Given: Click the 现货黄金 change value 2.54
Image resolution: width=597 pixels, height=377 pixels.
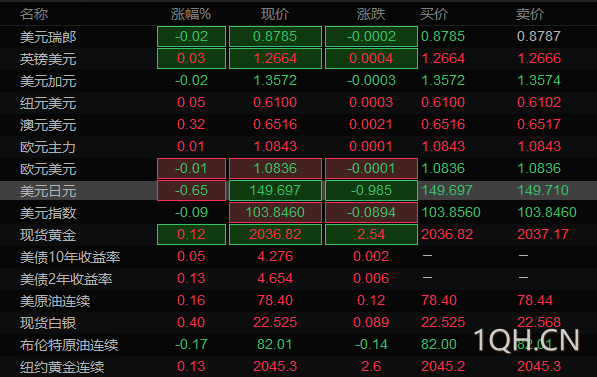Looking at the screenshot, I should click(x=371, y=234).
